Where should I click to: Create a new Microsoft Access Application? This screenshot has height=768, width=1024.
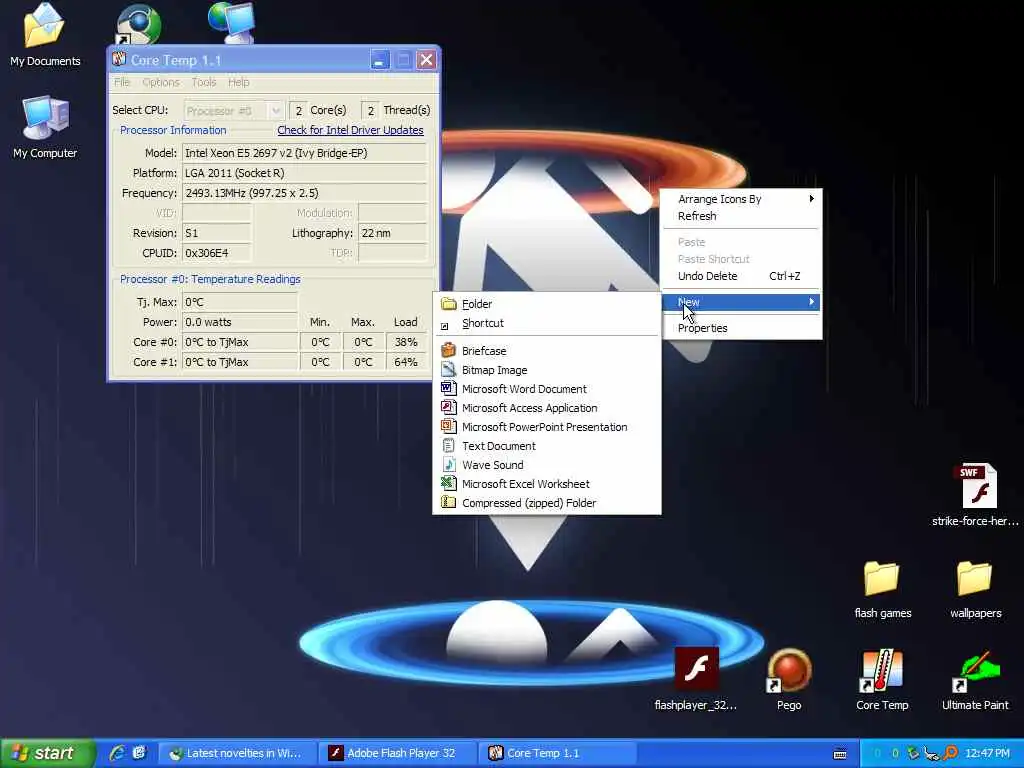547,408
